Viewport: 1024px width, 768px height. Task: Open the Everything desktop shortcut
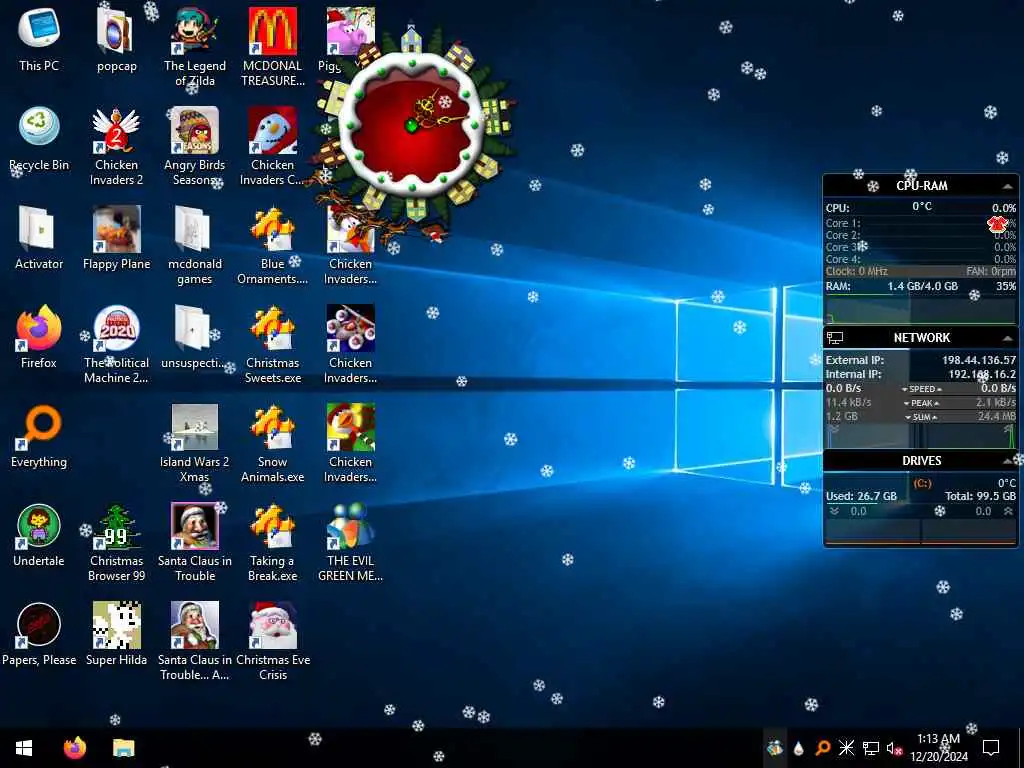click(x=39, y=436)
